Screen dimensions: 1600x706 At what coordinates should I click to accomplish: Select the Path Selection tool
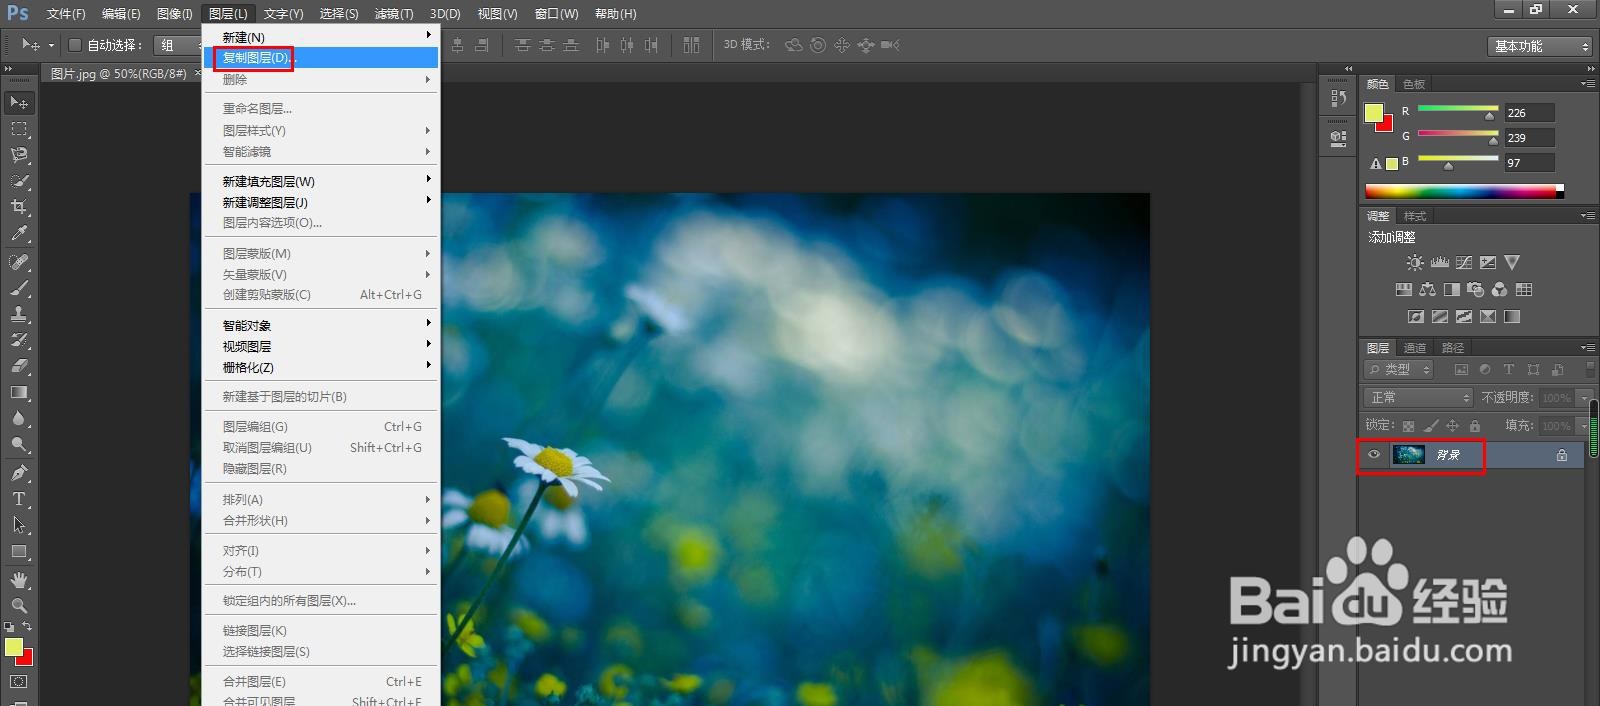pyautogui.click(x=19, y=525)
